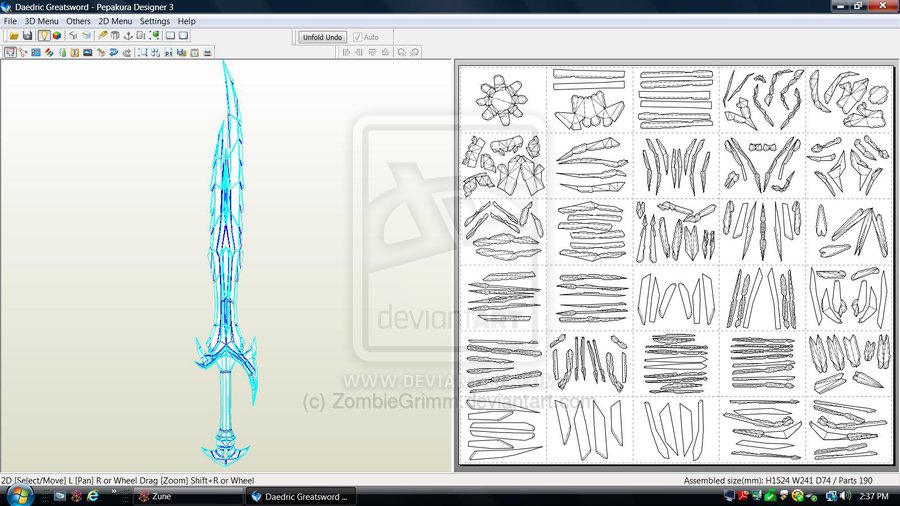
Task: Open the 2D Menu
Action: (x=115, y=21)
